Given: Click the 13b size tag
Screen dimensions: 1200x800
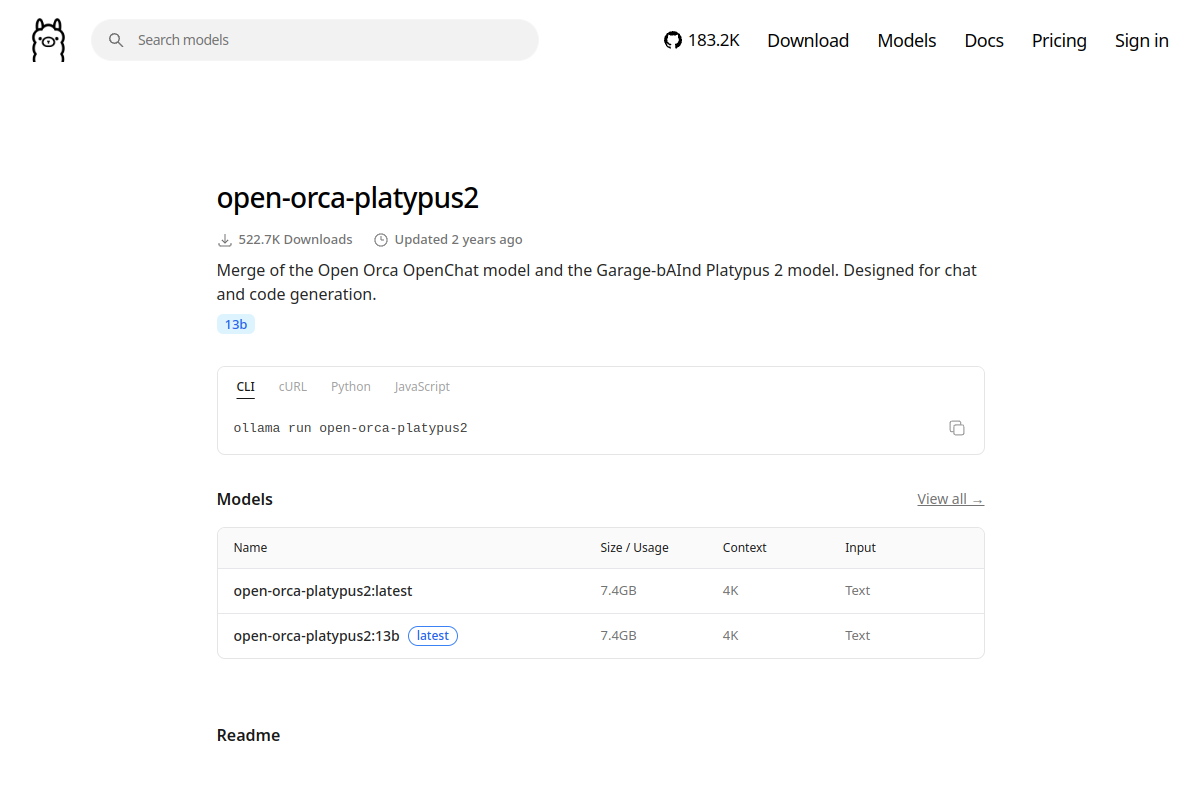Looking at the screenshot, I should (x=236, y=324).
